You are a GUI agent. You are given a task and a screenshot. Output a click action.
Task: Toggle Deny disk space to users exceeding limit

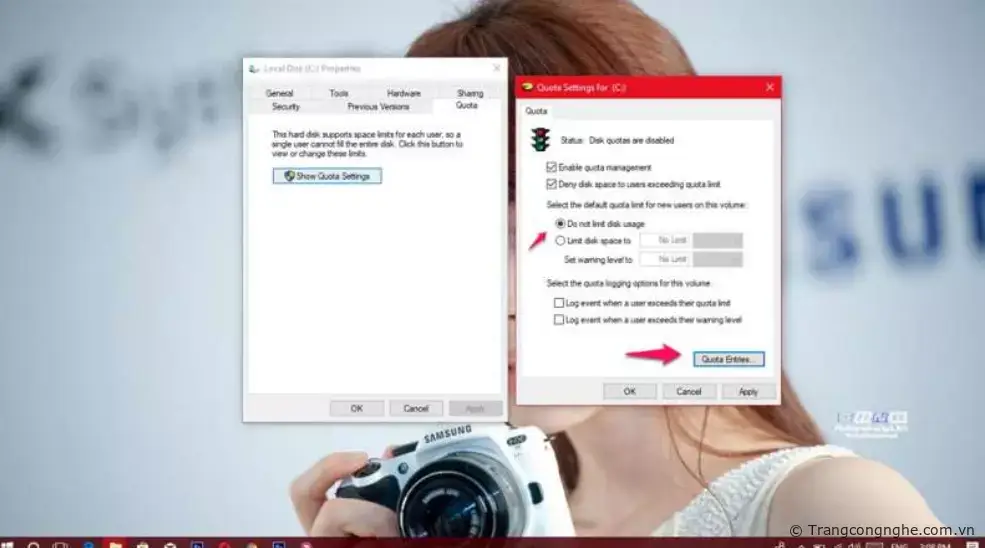pos(551,185)
